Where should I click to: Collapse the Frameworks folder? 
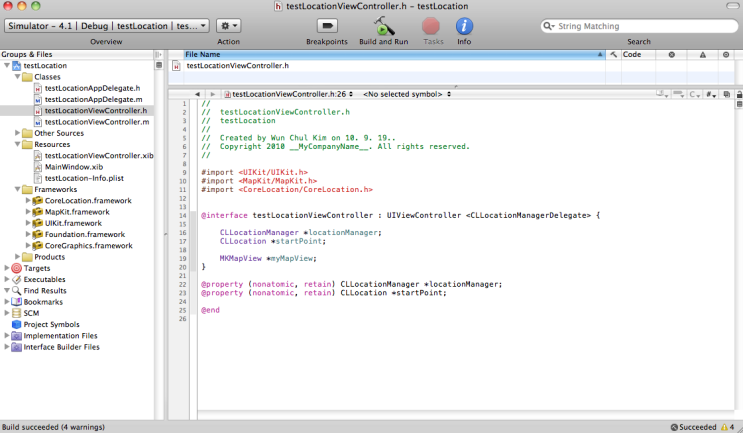[x=18, y=189]
